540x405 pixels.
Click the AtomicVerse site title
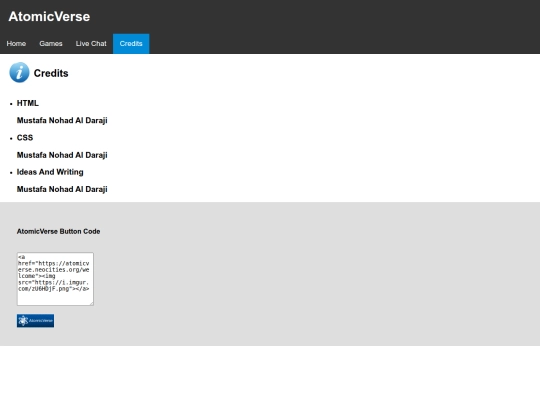(49, 17)
